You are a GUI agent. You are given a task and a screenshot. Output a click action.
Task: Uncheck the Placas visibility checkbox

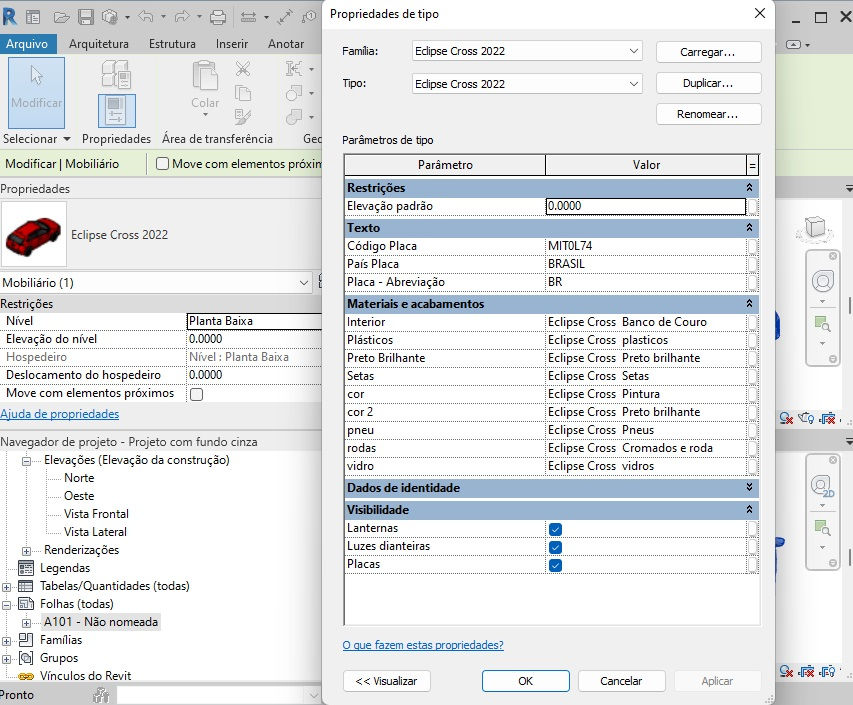pos(555,565)
